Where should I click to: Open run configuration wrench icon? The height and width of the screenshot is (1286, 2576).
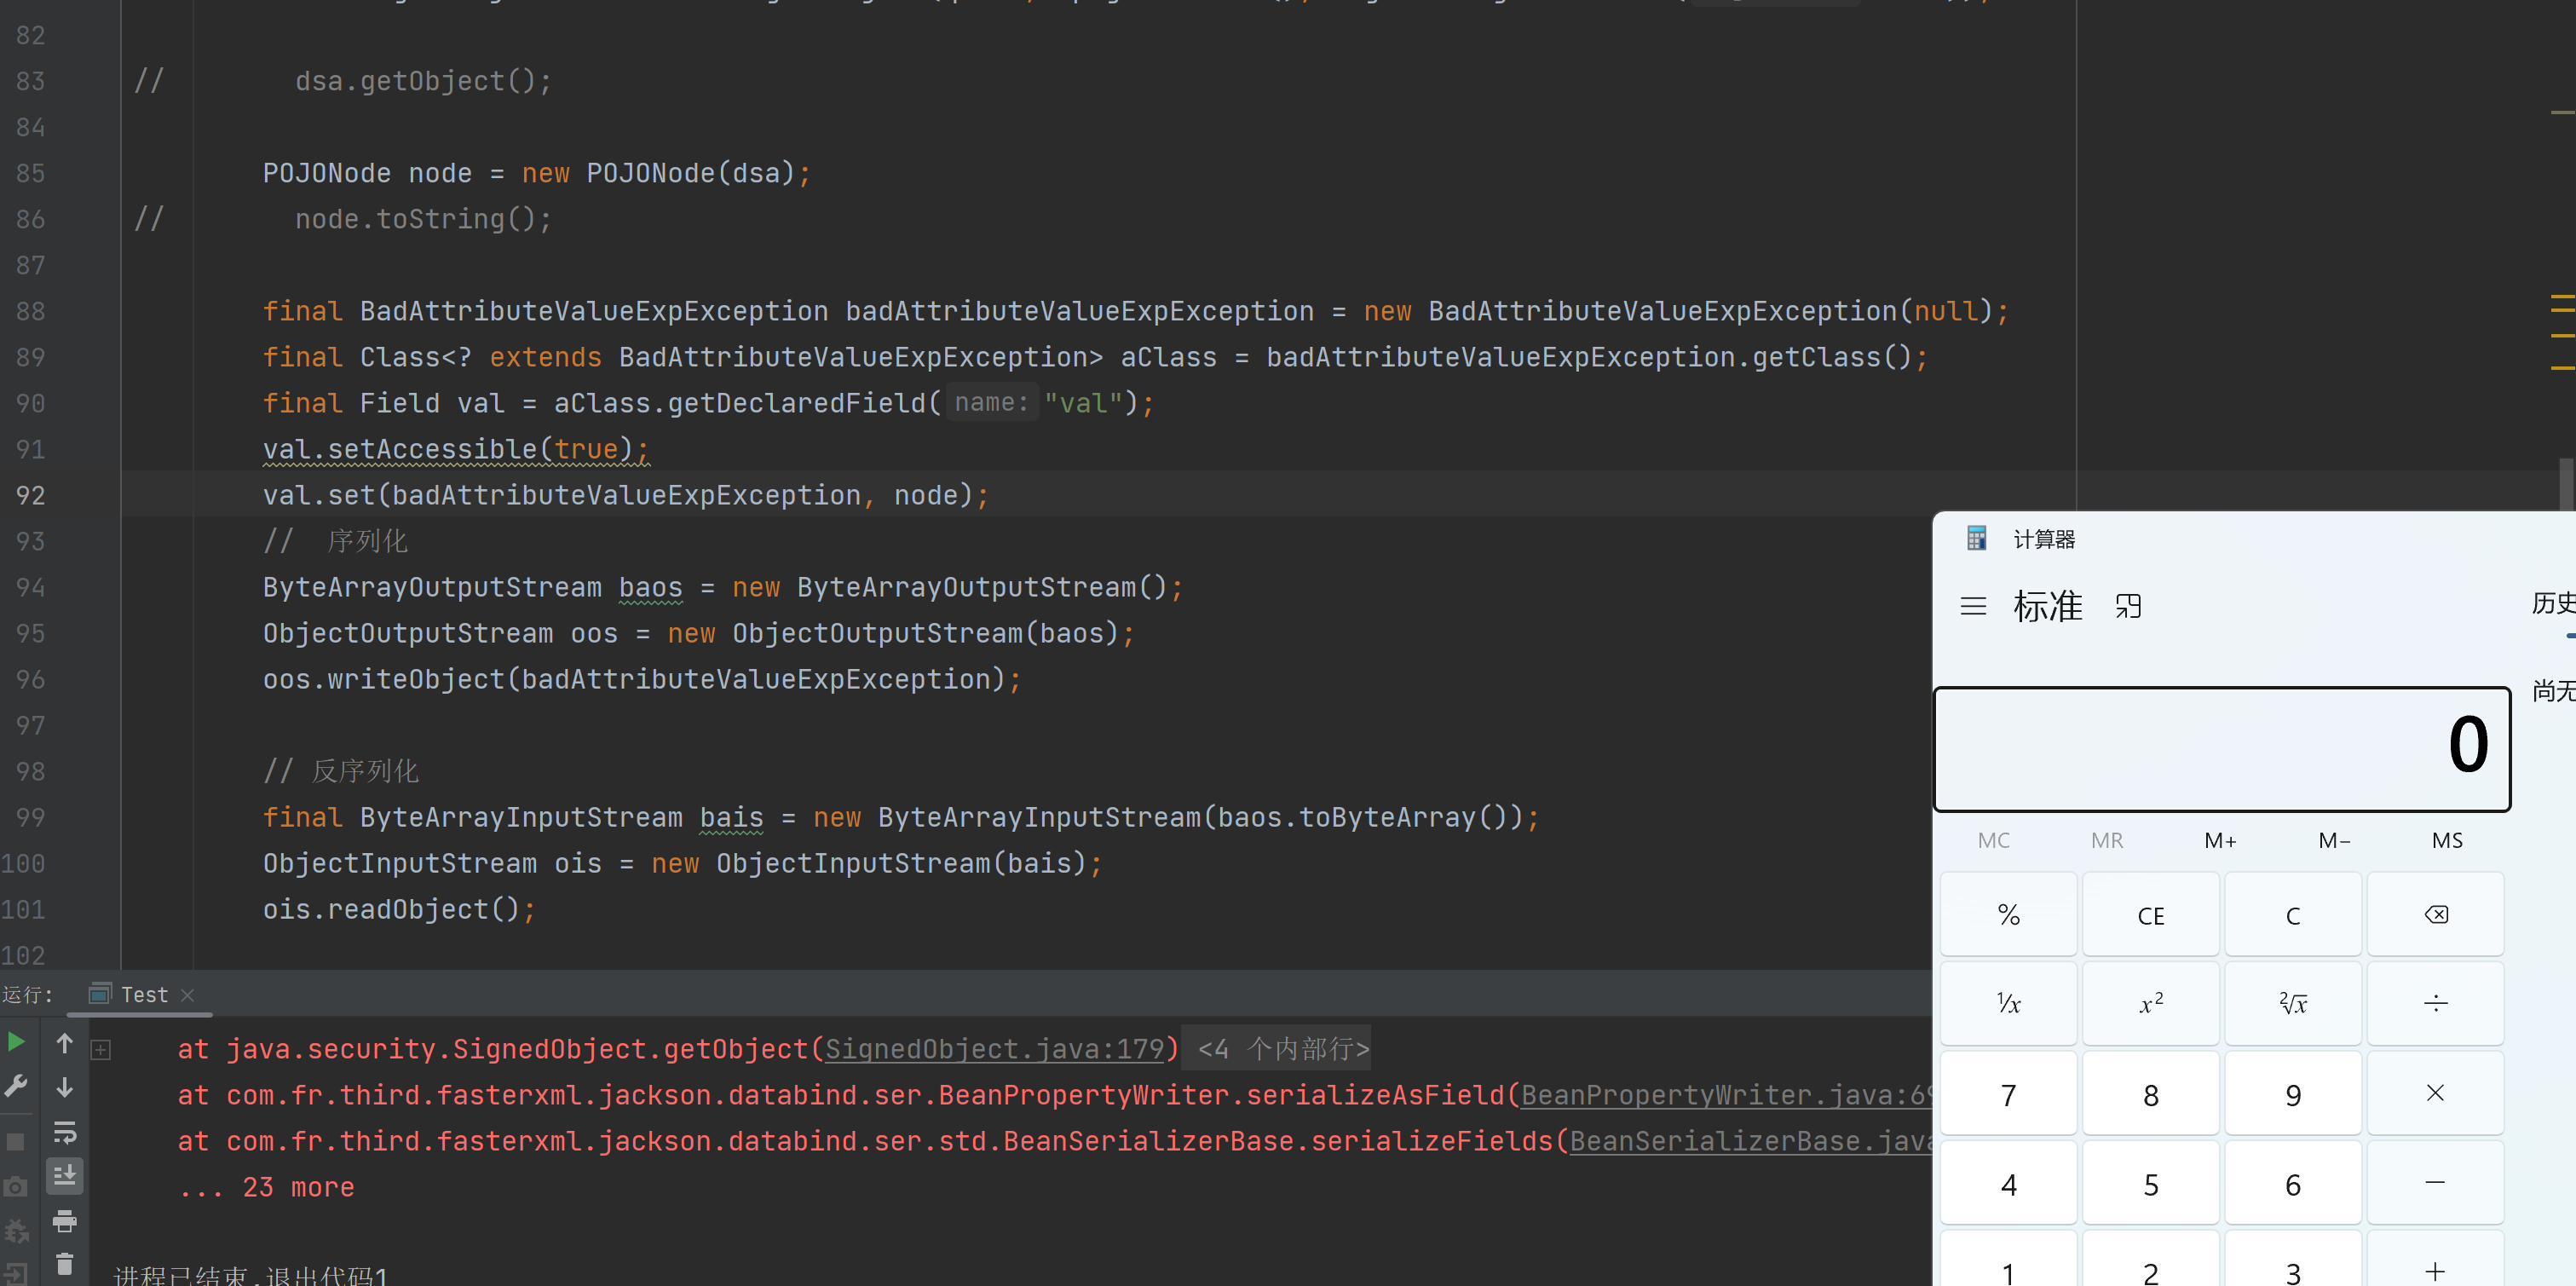(x=16, y=1086)
